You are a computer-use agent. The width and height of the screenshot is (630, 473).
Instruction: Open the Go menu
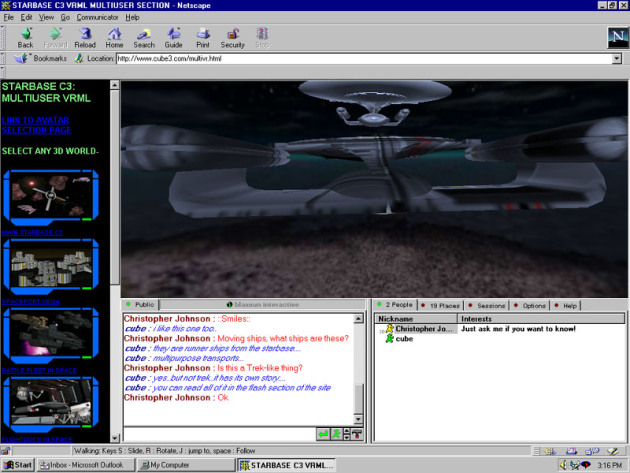[x=65, y=17]
